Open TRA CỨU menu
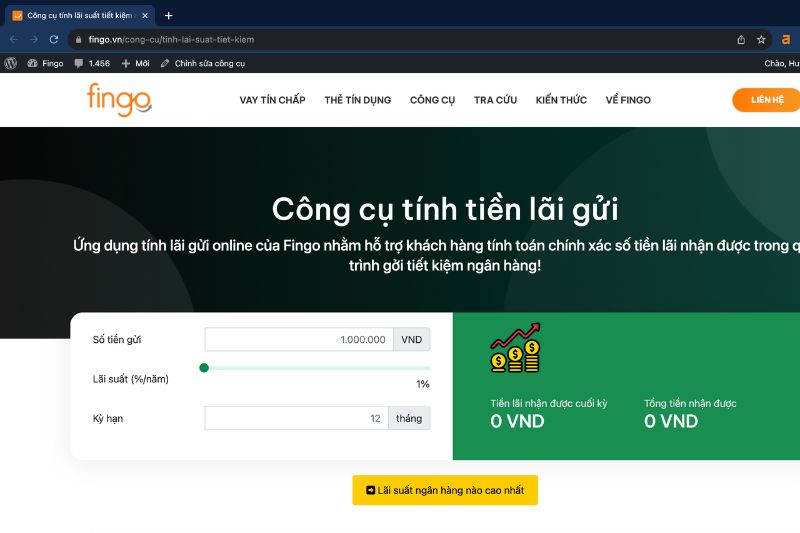The height and width of the screenshot is (533, 800). point(495,100)
